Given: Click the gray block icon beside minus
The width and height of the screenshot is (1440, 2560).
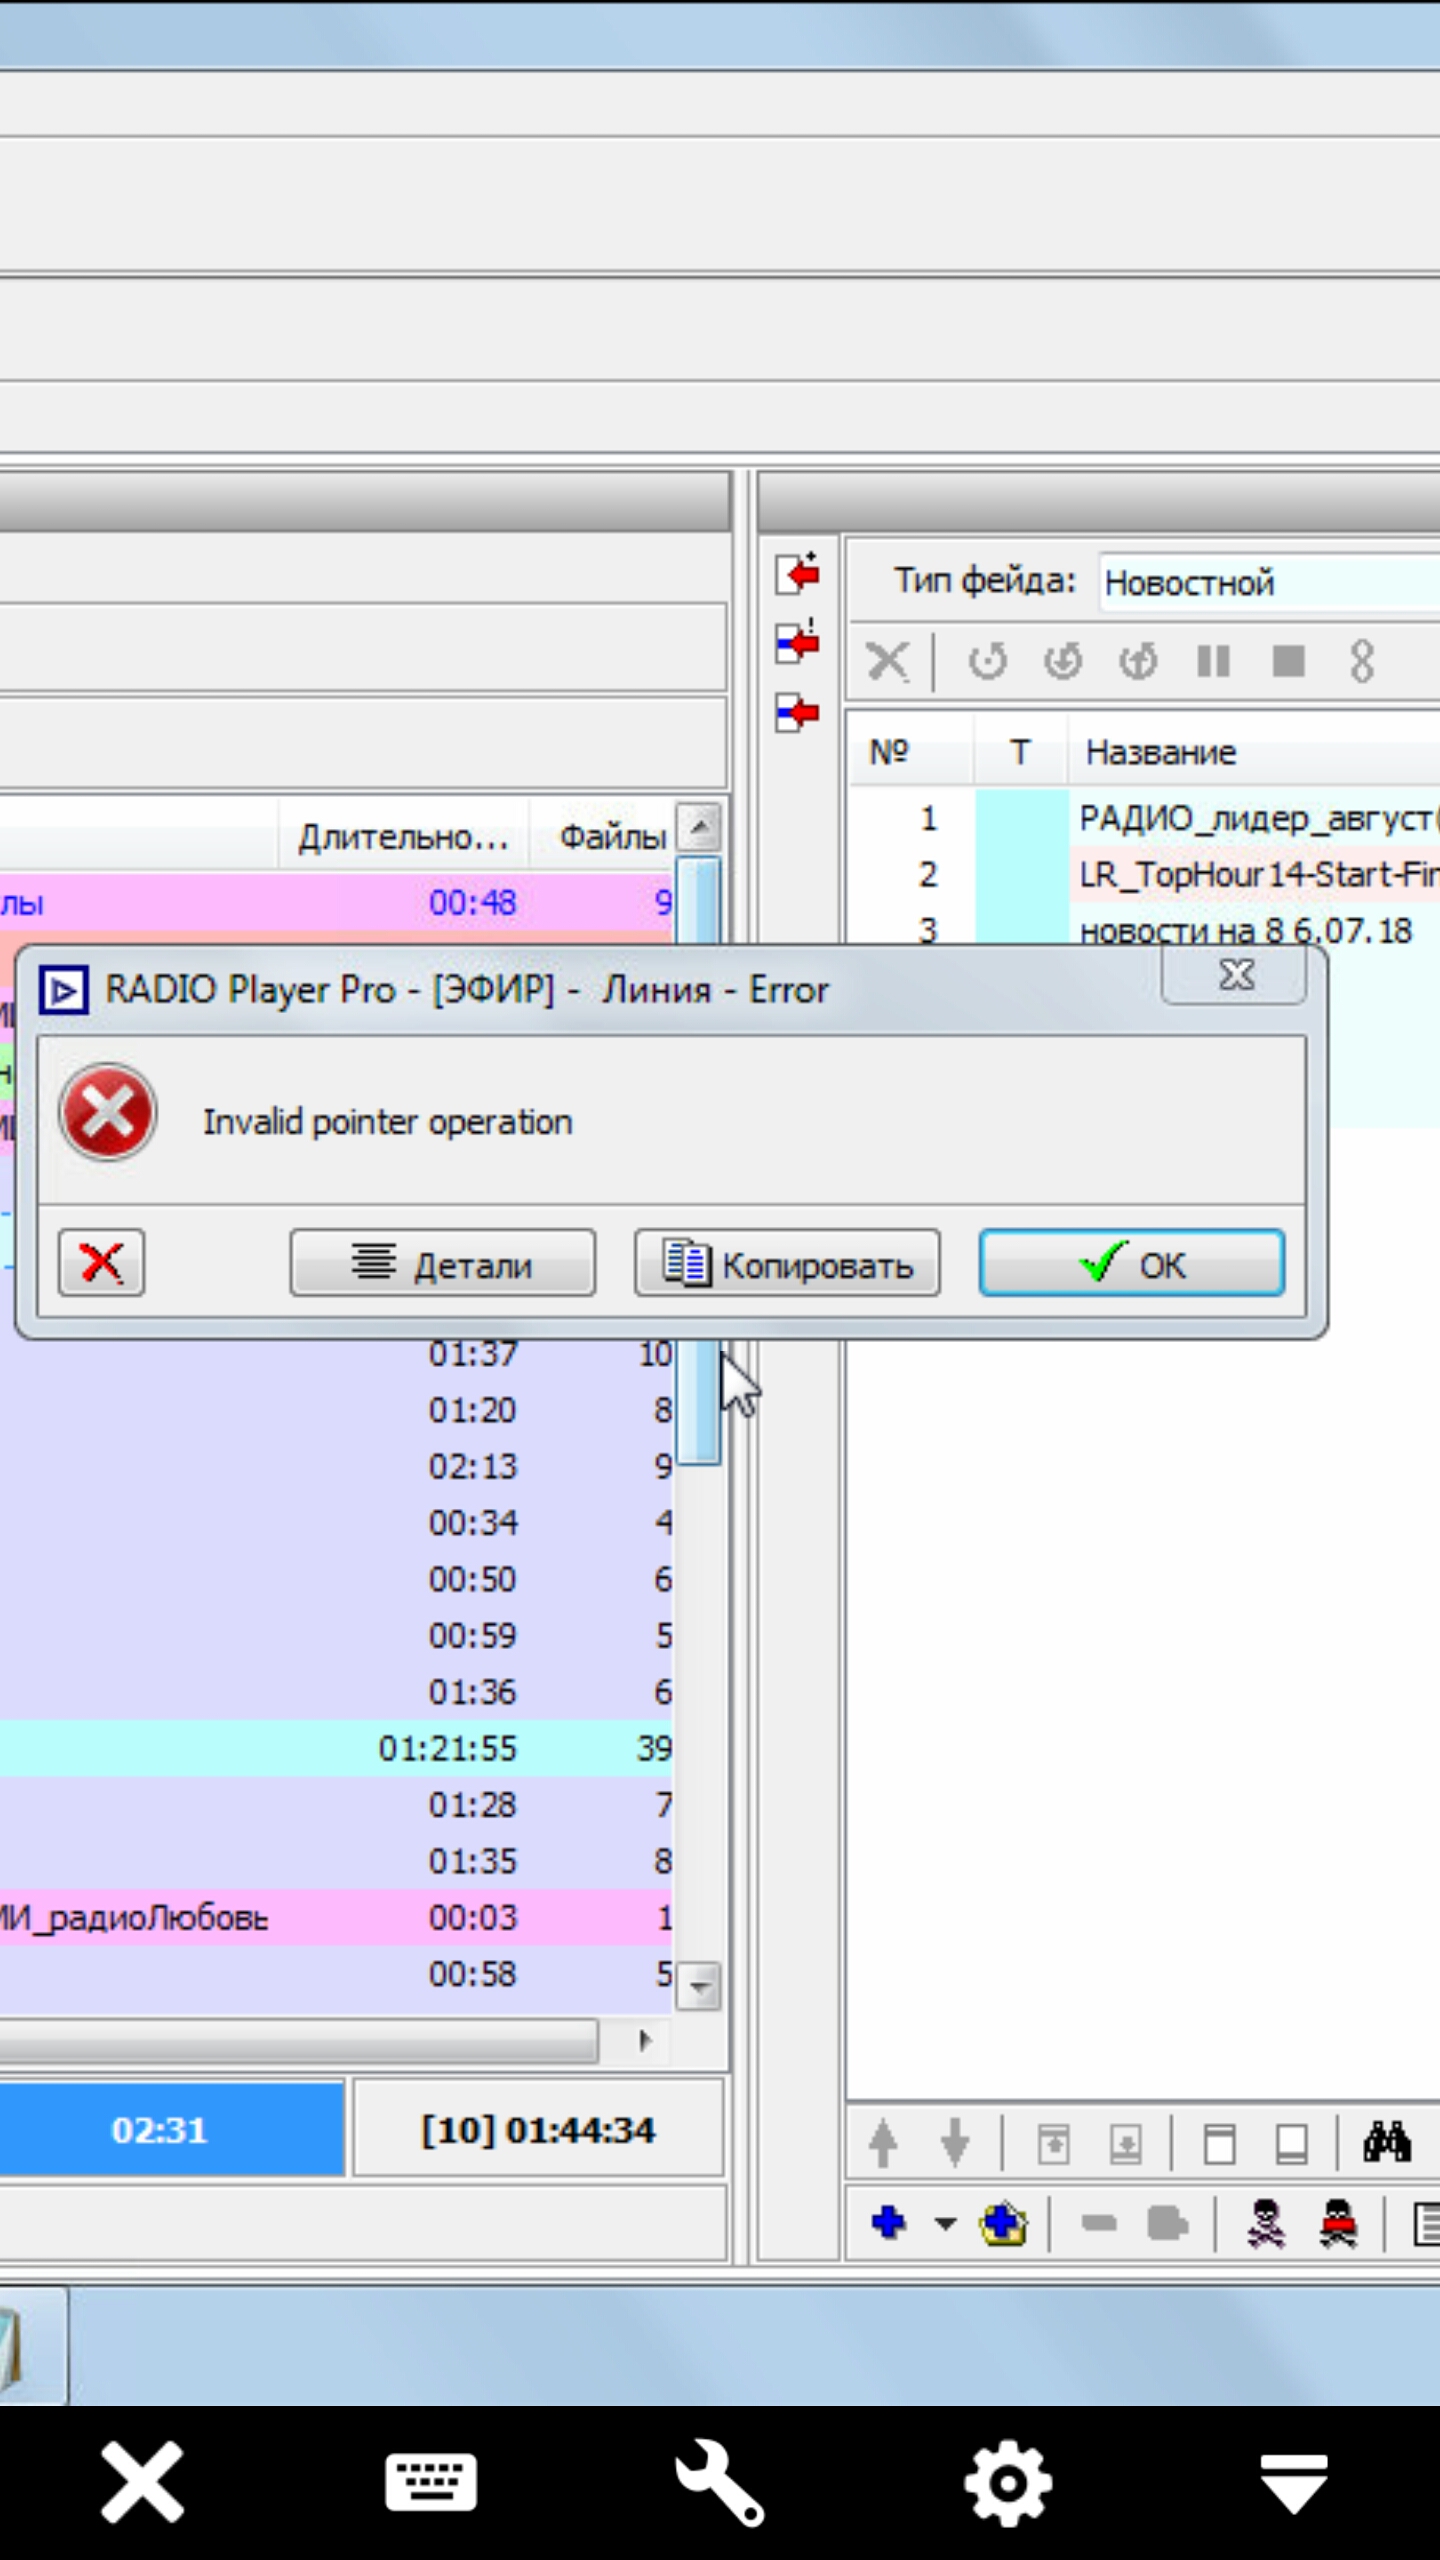Looking at the screenshot, I should [1167, 2224].
